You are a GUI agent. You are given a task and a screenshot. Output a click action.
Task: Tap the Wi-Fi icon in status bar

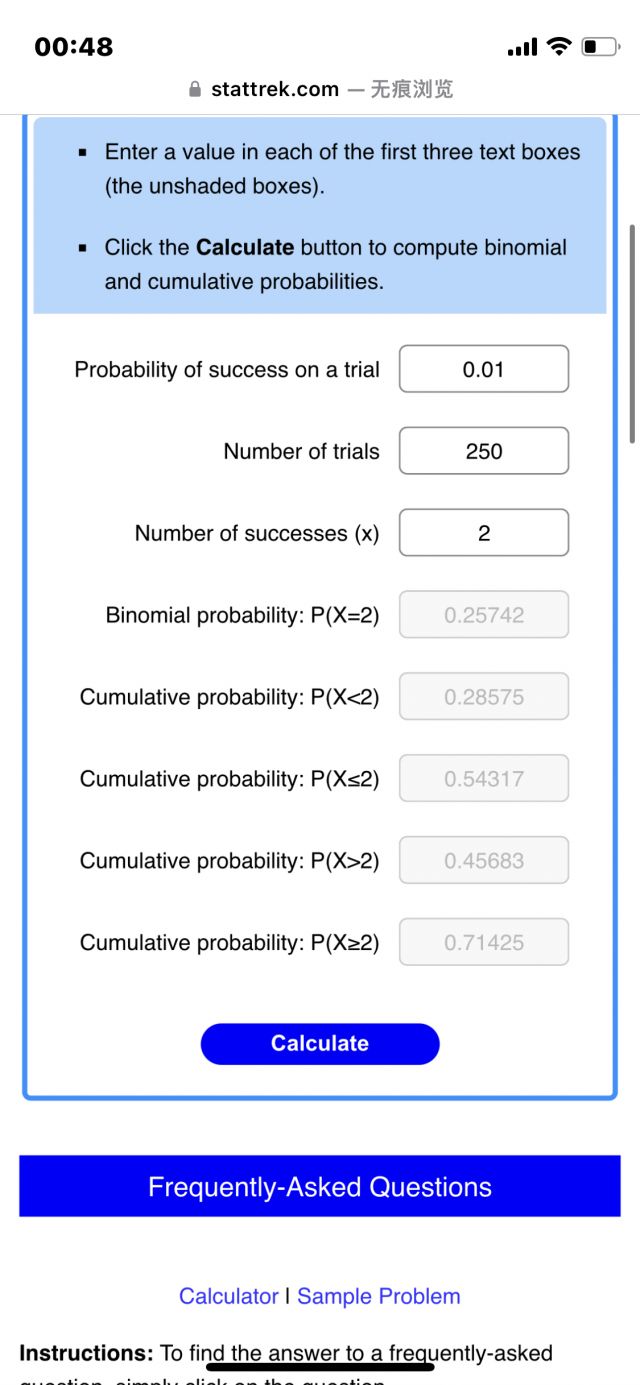(x=560, y=46)
